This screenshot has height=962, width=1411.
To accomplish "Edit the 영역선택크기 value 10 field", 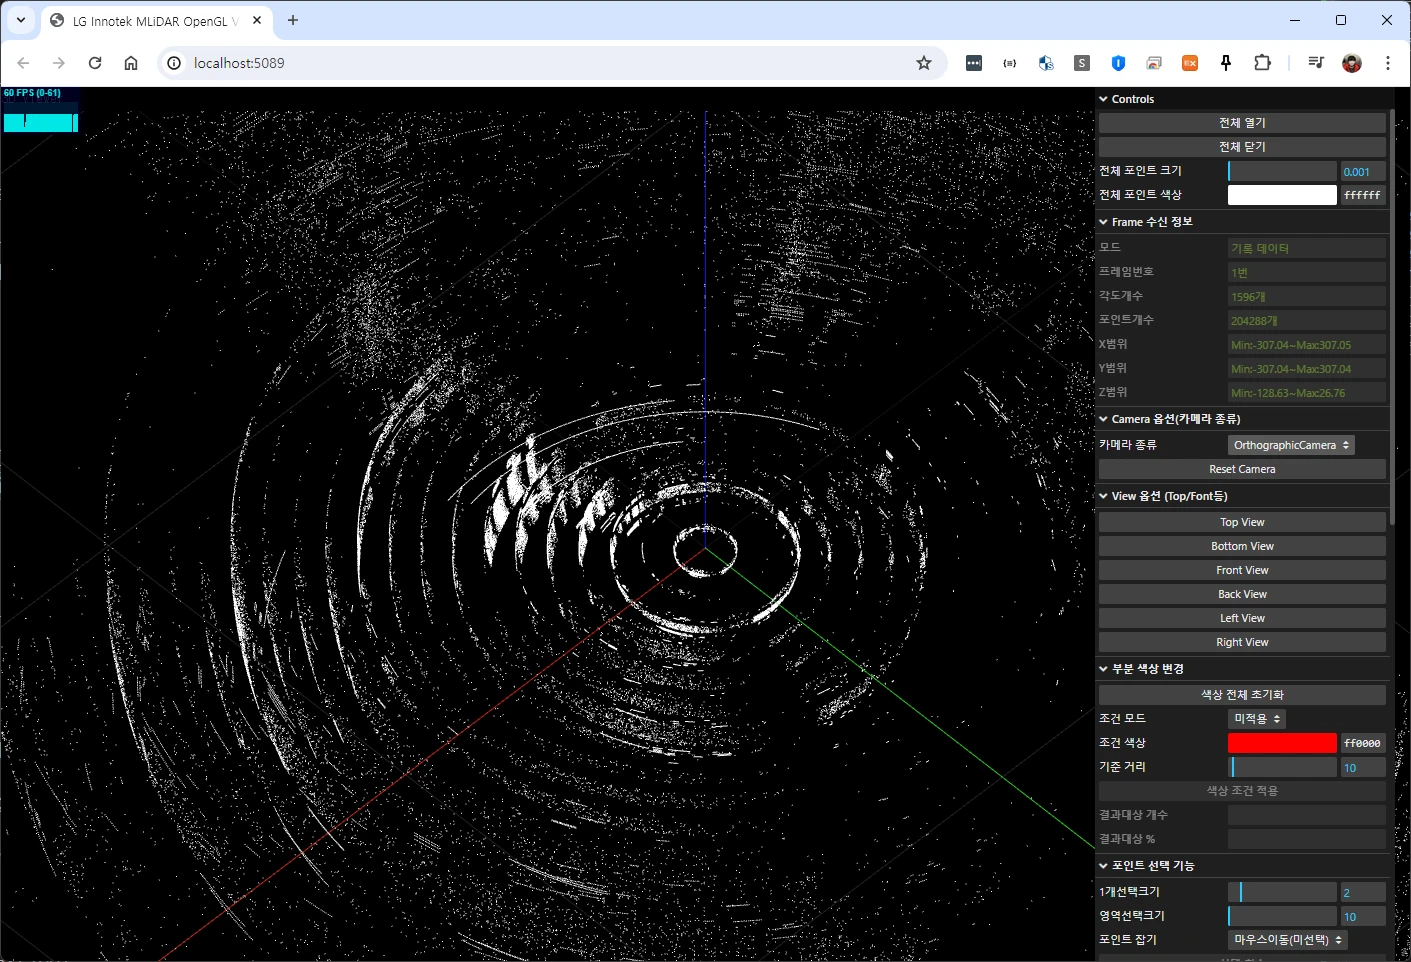I will [1363, 917].
